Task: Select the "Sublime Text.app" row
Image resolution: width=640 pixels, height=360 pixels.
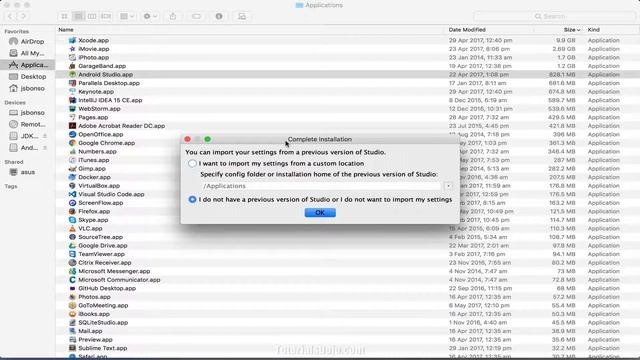Action: click(348, 349)
